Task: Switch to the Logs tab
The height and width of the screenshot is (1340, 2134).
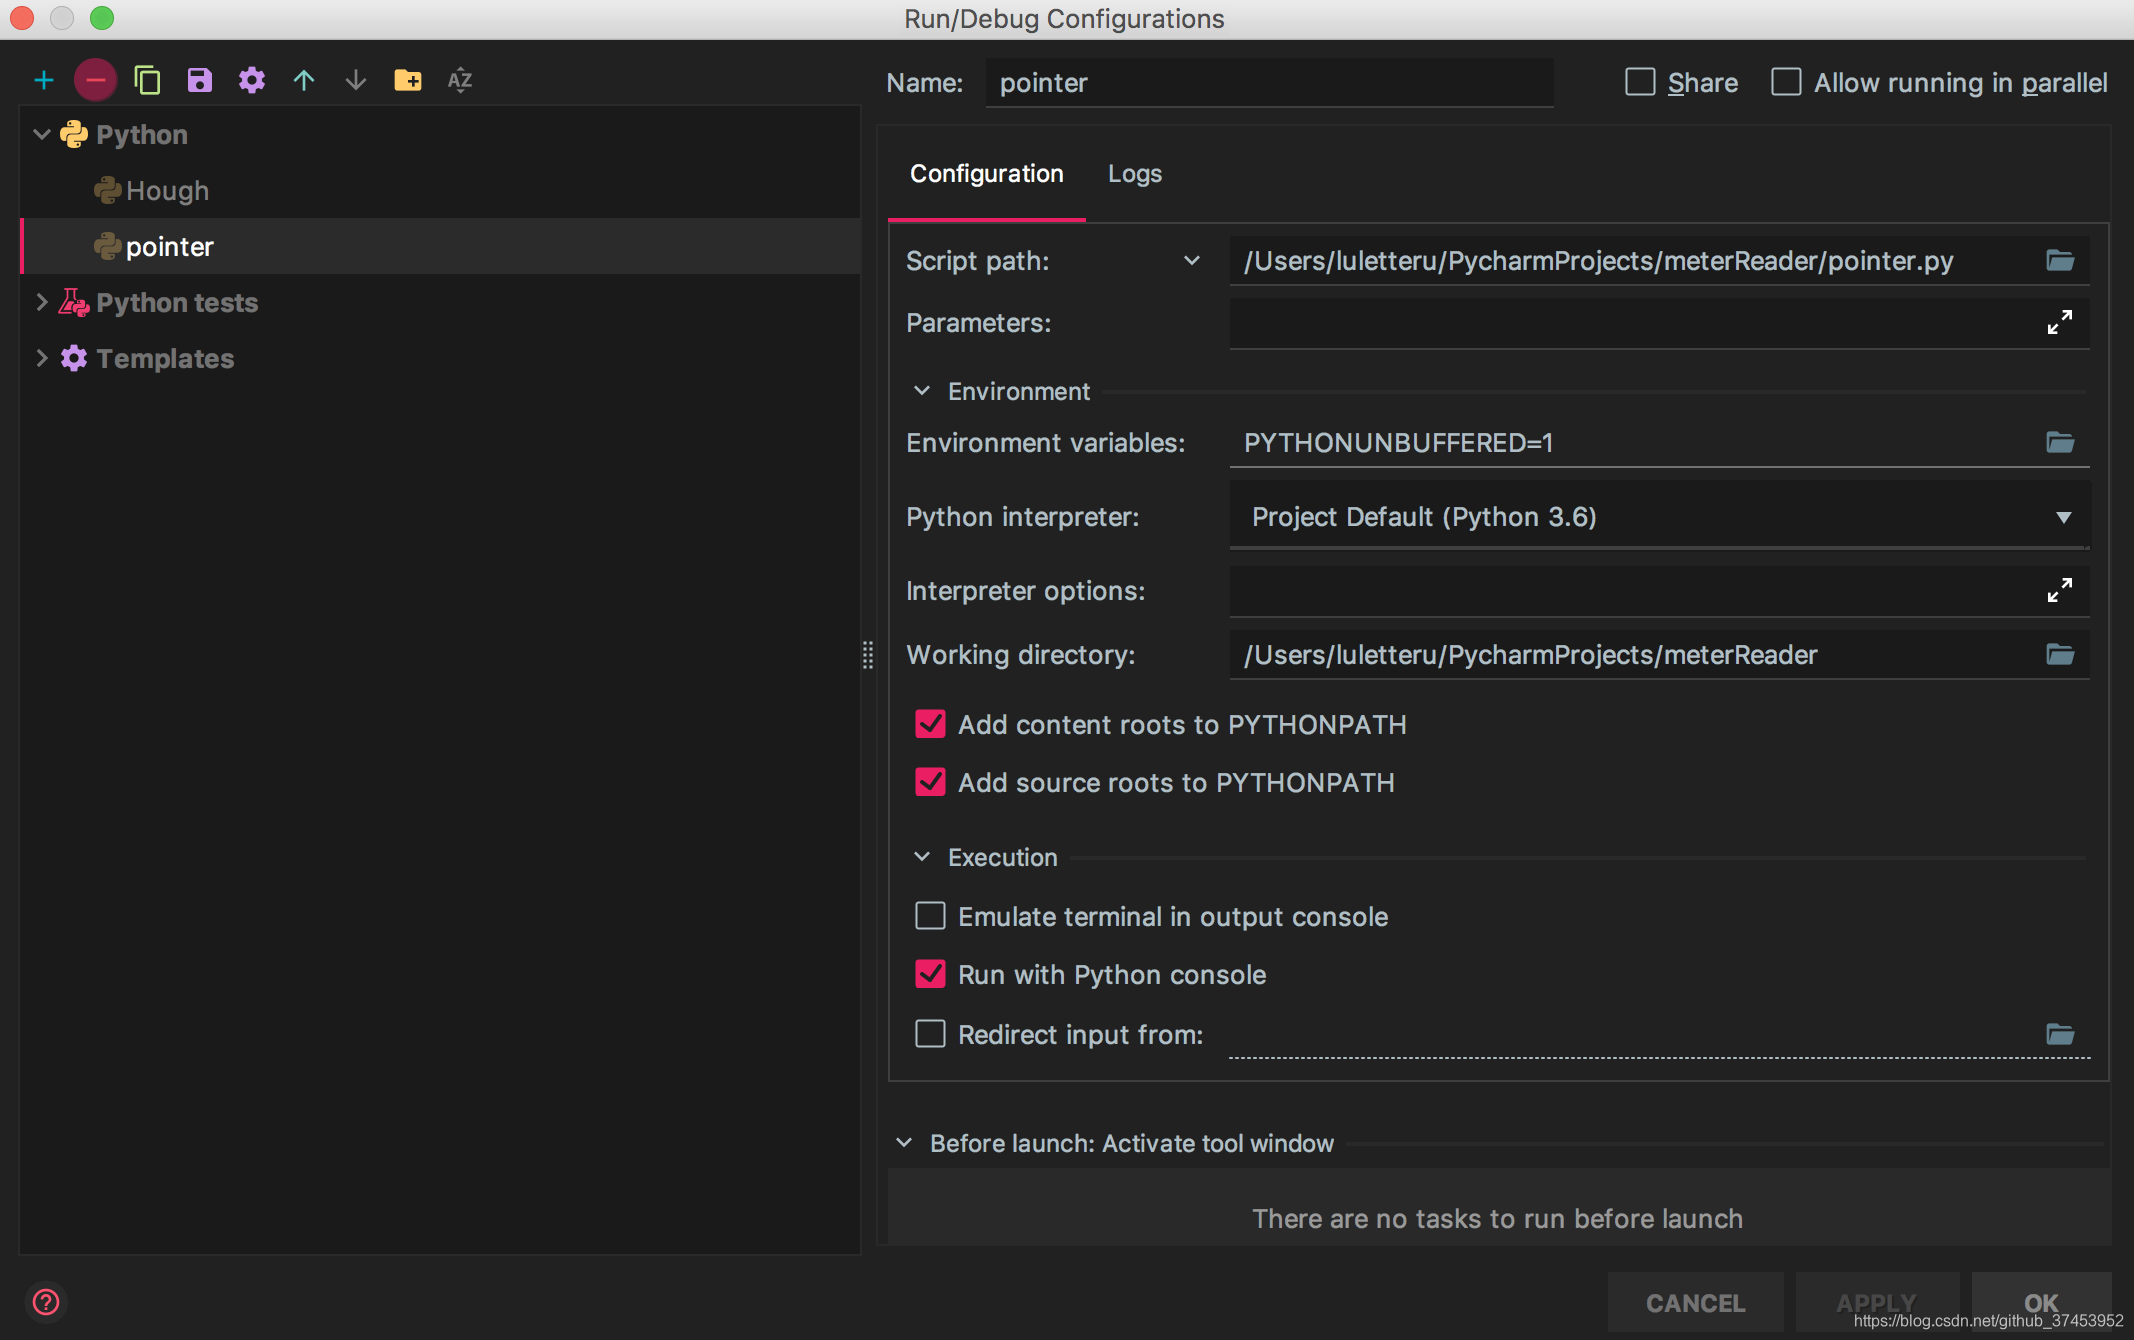Action: pyautogui.click(x=1135, y=174)
